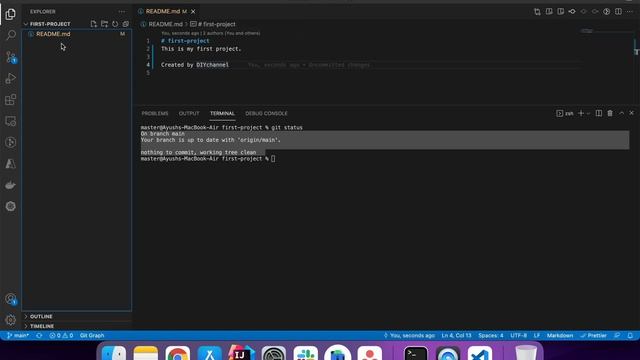Click the 'Created by DIYchannel' line in editor
This screenshot has width=640, height=360.
[x=195, y=65]
